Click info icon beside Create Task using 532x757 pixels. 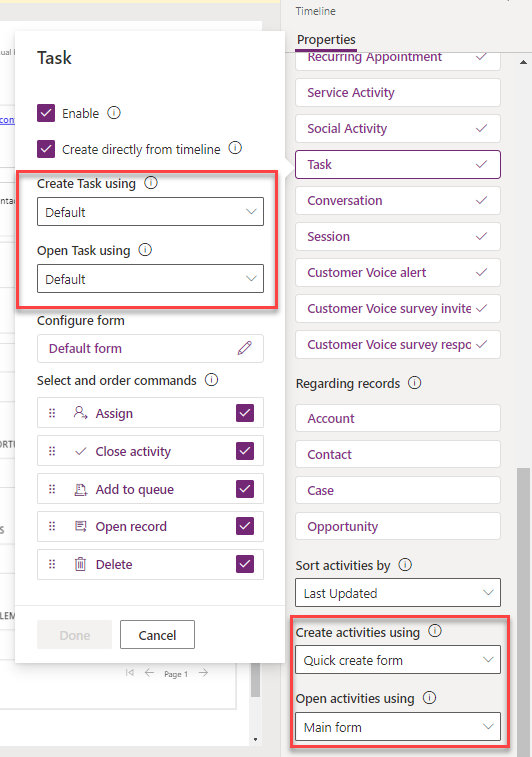pos(151,183)
